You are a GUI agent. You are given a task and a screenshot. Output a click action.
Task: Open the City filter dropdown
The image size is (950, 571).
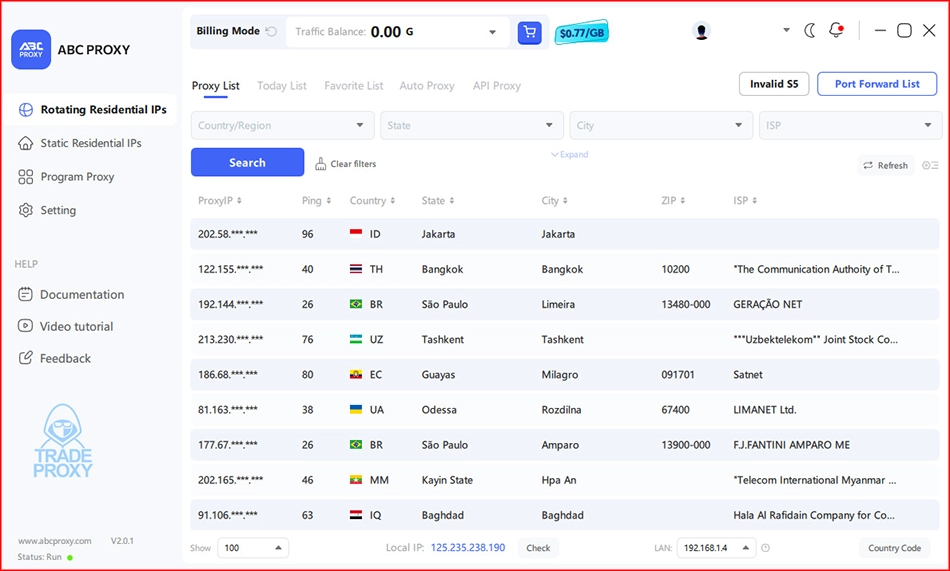click(x=661, y=125)
